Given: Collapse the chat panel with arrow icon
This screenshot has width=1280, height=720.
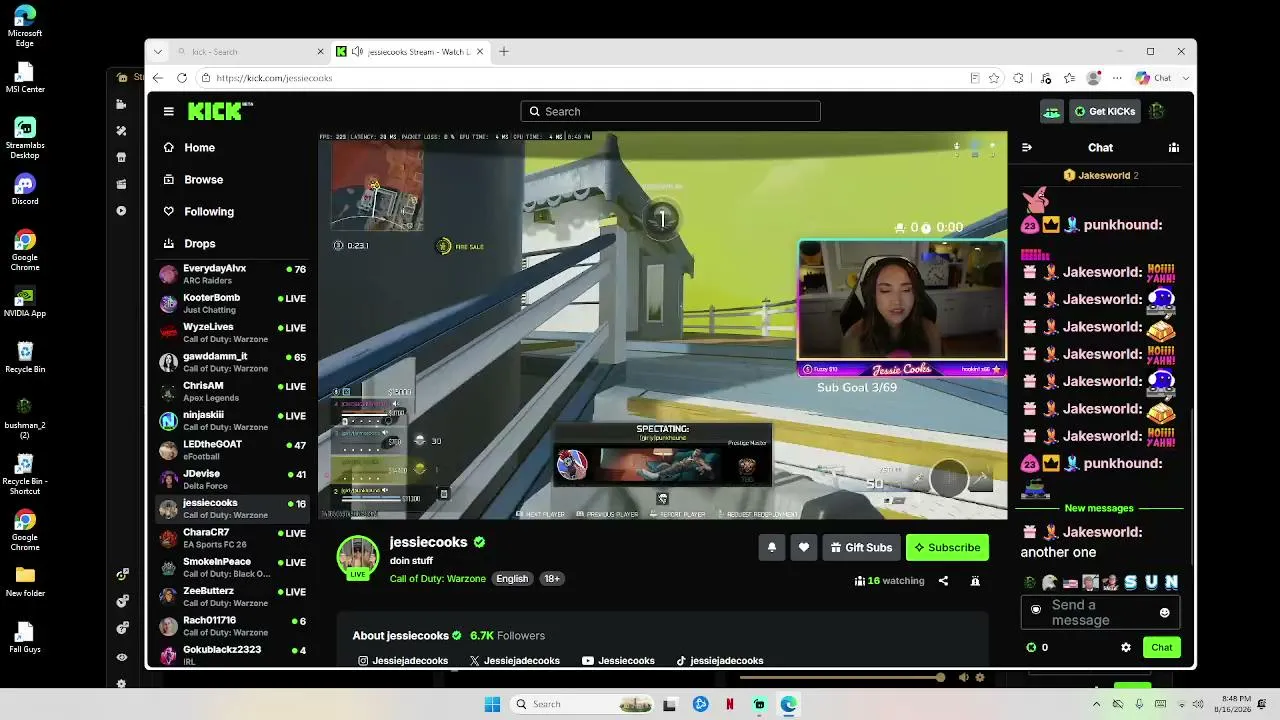Looking at the screenshot, I should click(1026, 148).
